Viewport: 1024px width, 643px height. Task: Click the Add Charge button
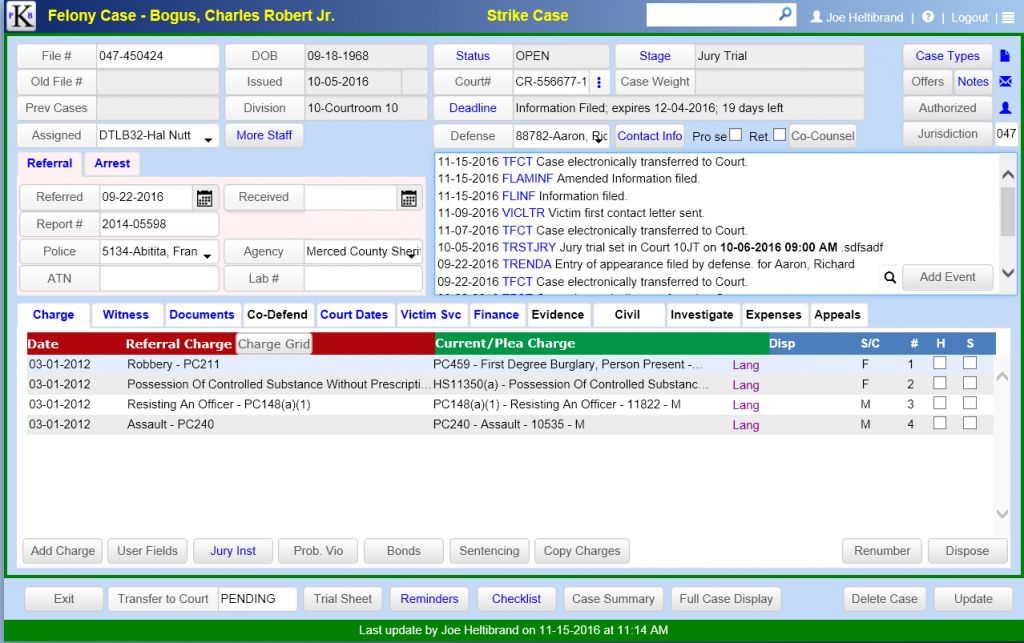62,550
